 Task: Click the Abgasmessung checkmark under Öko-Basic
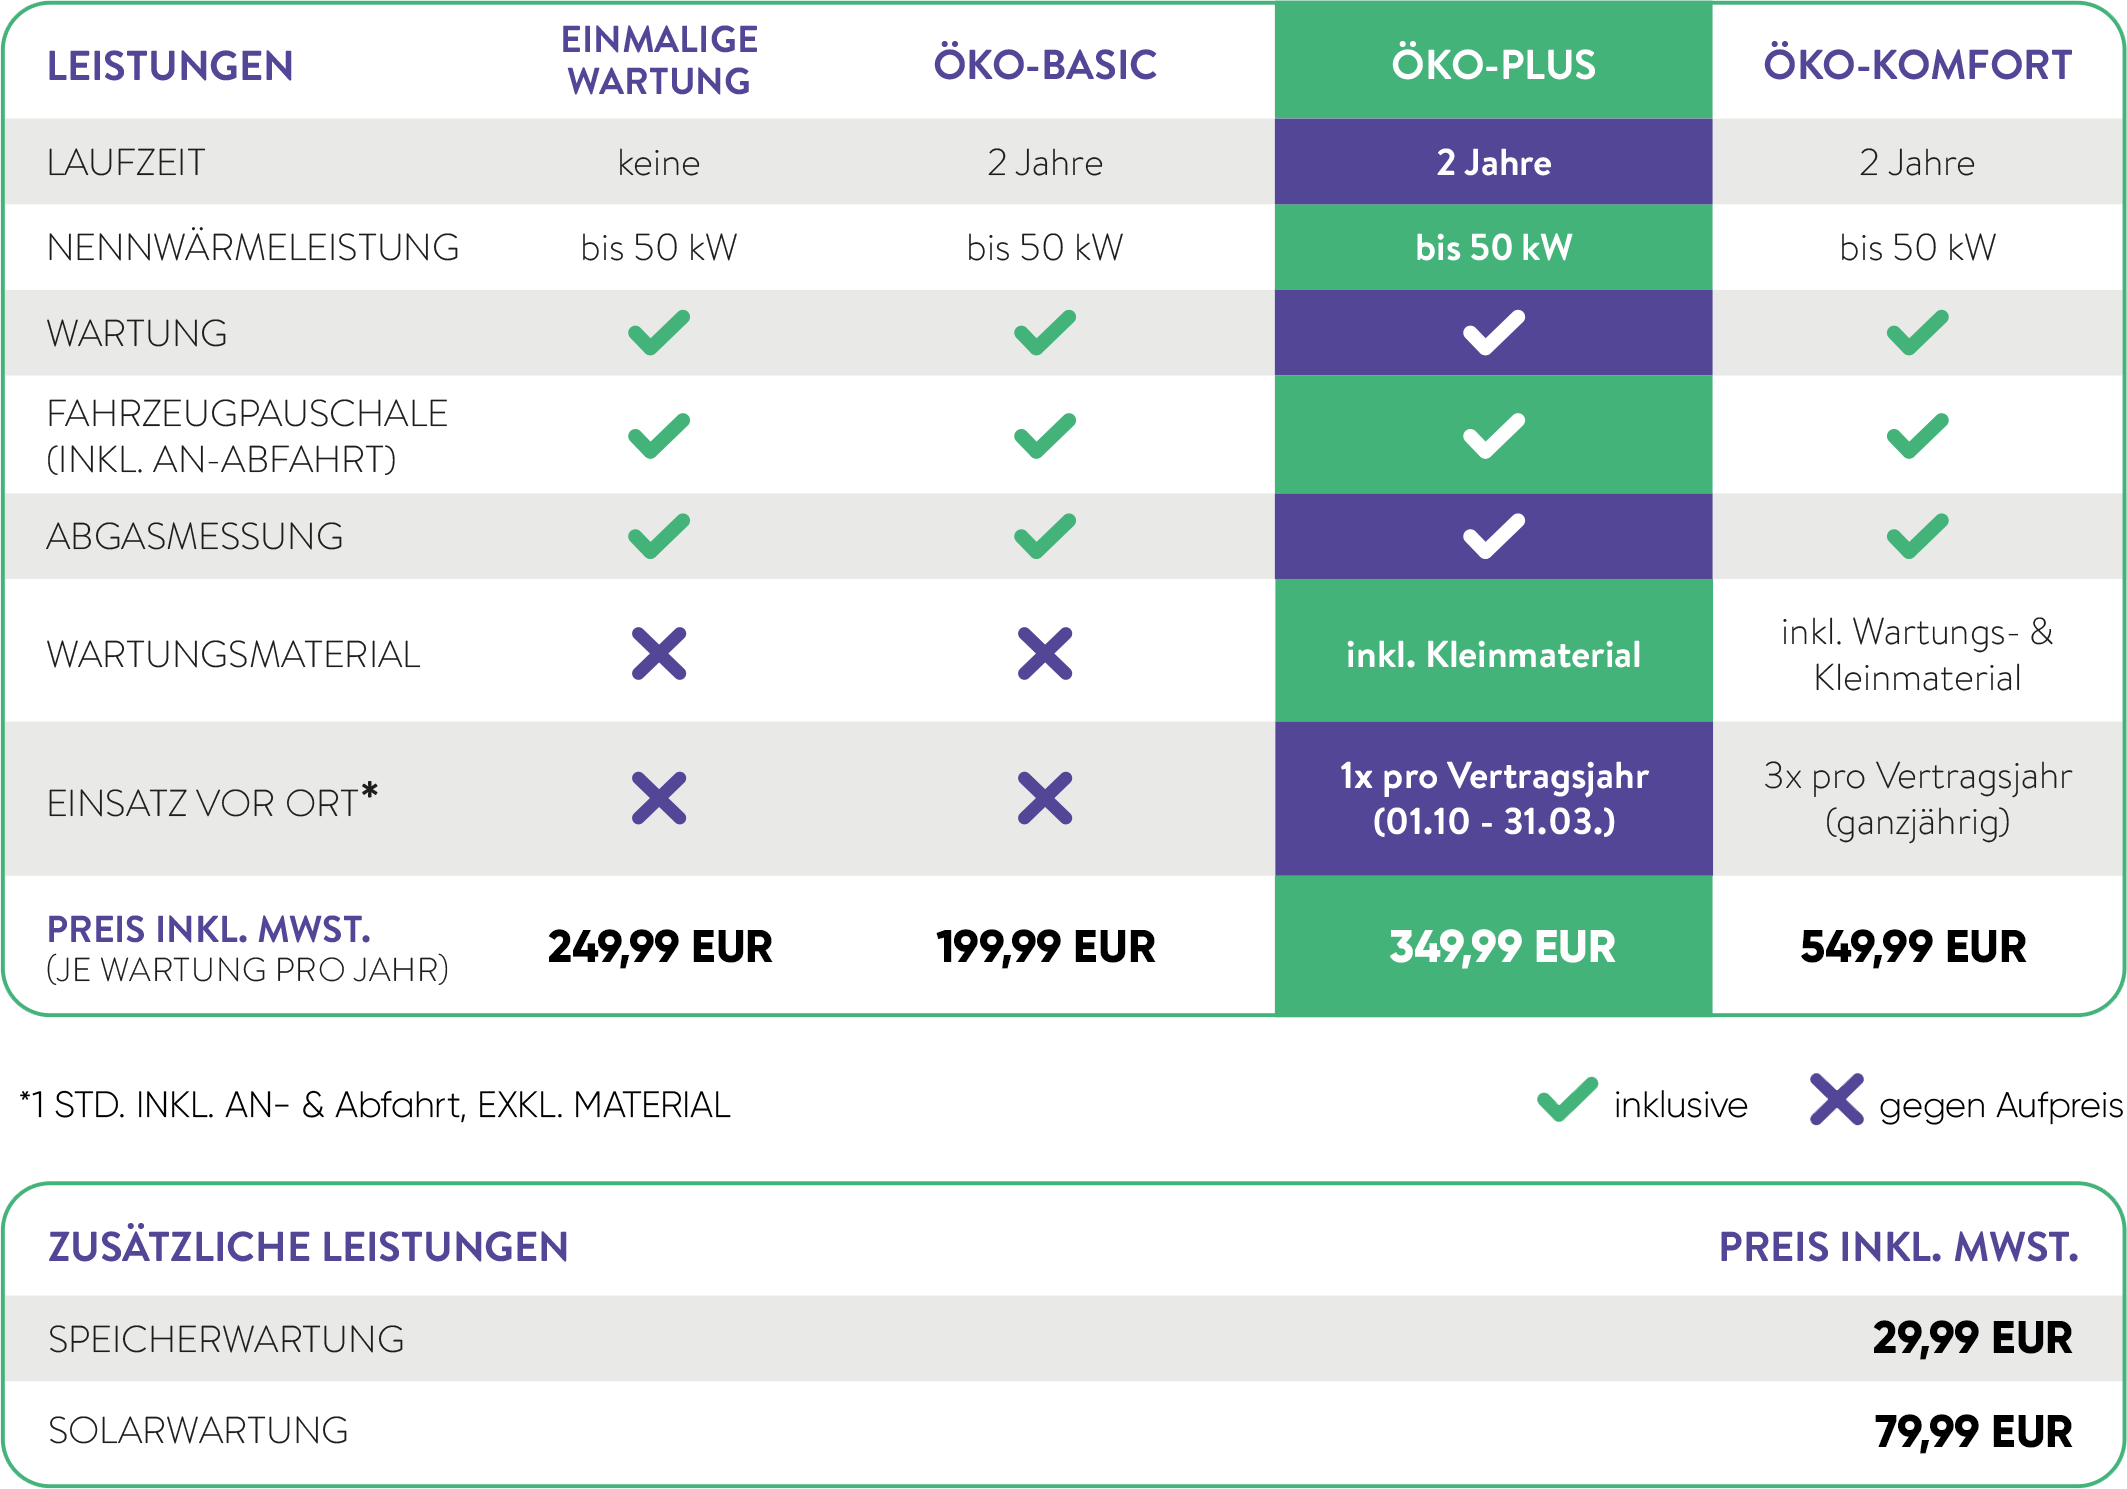click(1045, 536)
